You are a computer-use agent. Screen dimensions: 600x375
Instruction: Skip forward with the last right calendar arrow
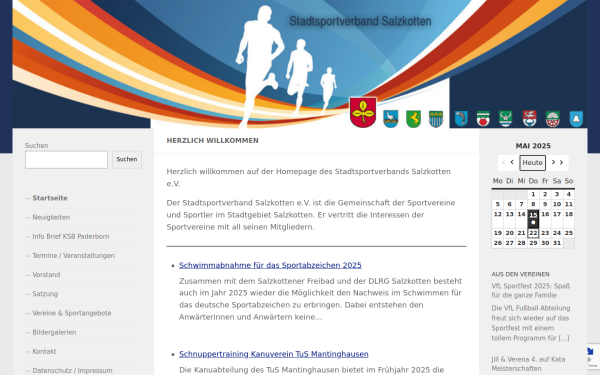pyautogui.click(x=561, y=162)
